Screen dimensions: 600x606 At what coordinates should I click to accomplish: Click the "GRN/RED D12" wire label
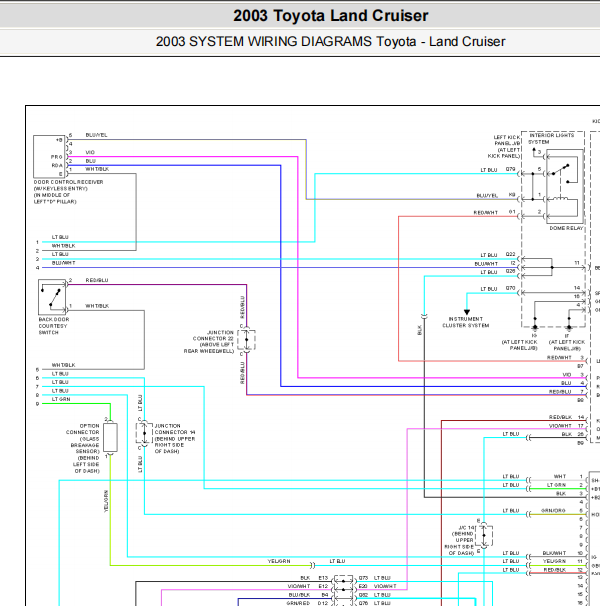coord(307,603)
